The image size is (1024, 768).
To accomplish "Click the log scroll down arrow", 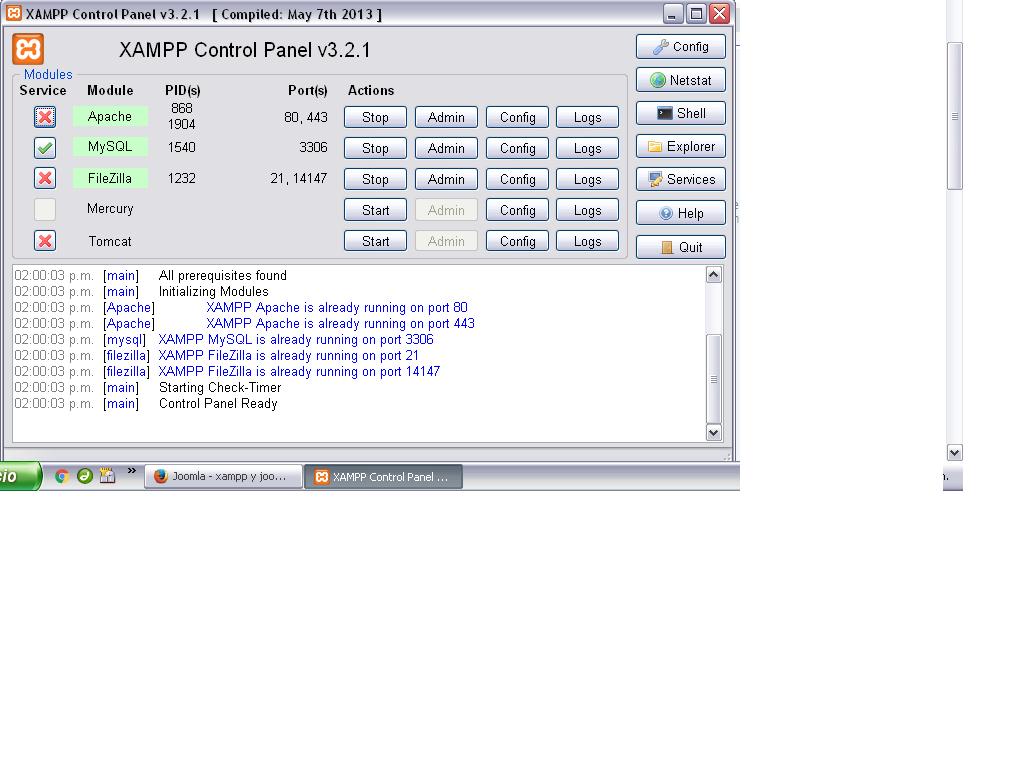I will tap(714, 432).
